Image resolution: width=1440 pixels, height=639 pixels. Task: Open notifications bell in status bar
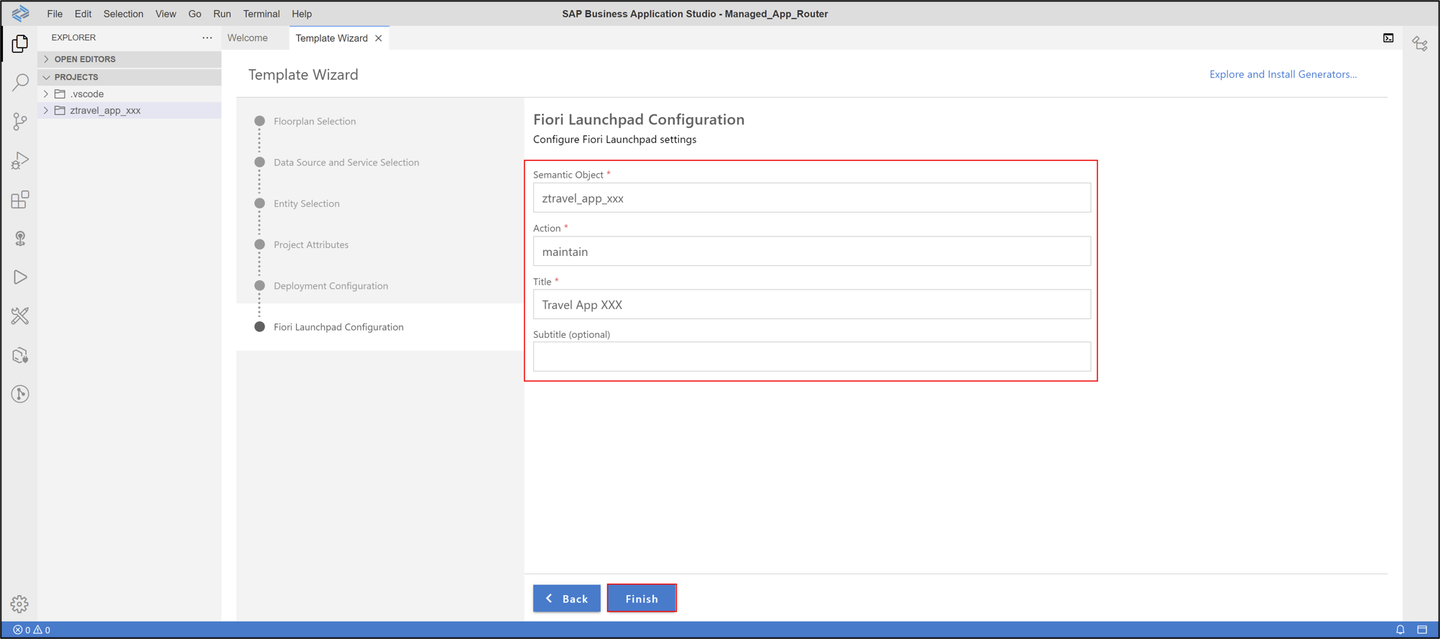1400,630
